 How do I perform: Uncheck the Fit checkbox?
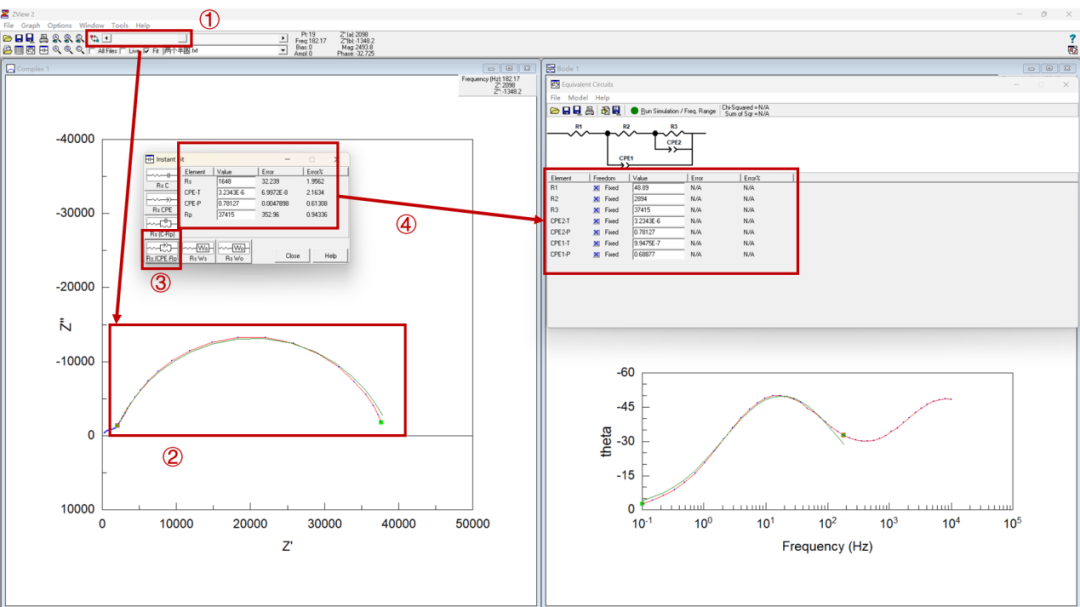click(147, 51)
